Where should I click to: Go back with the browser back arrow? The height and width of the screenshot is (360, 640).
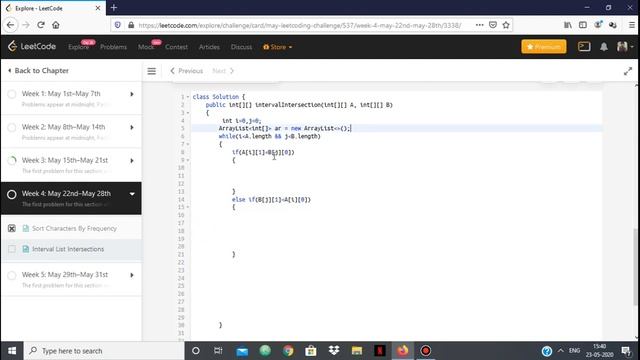point(11,25)
